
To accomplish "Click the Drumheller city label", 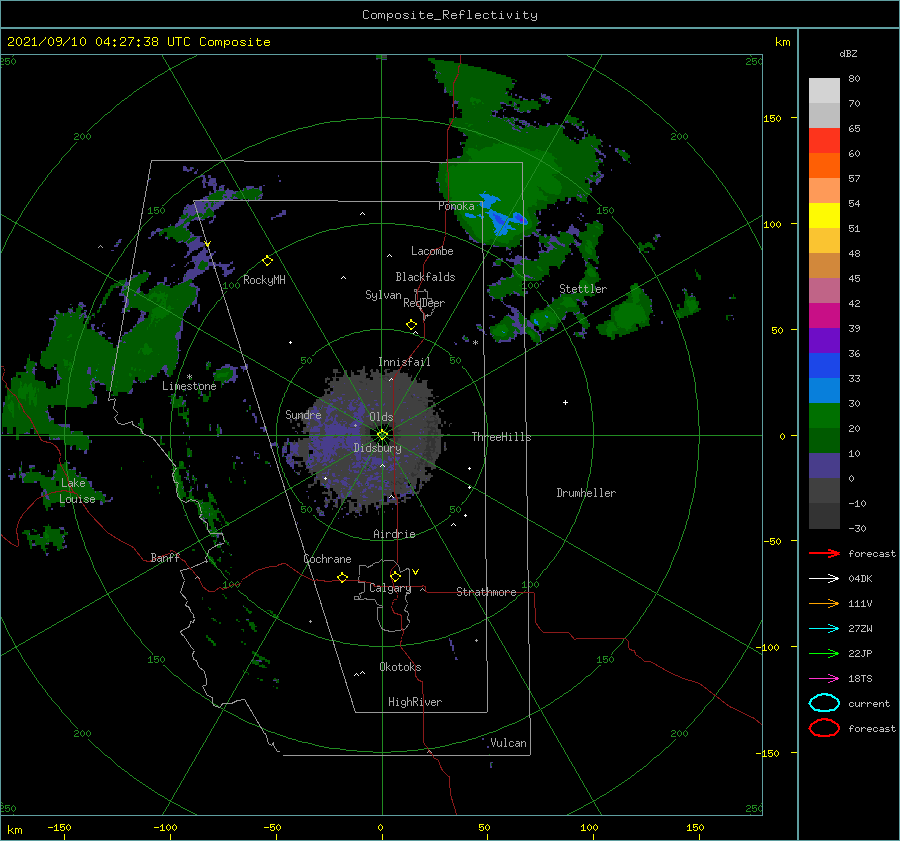I will click(x=586, y=493).
